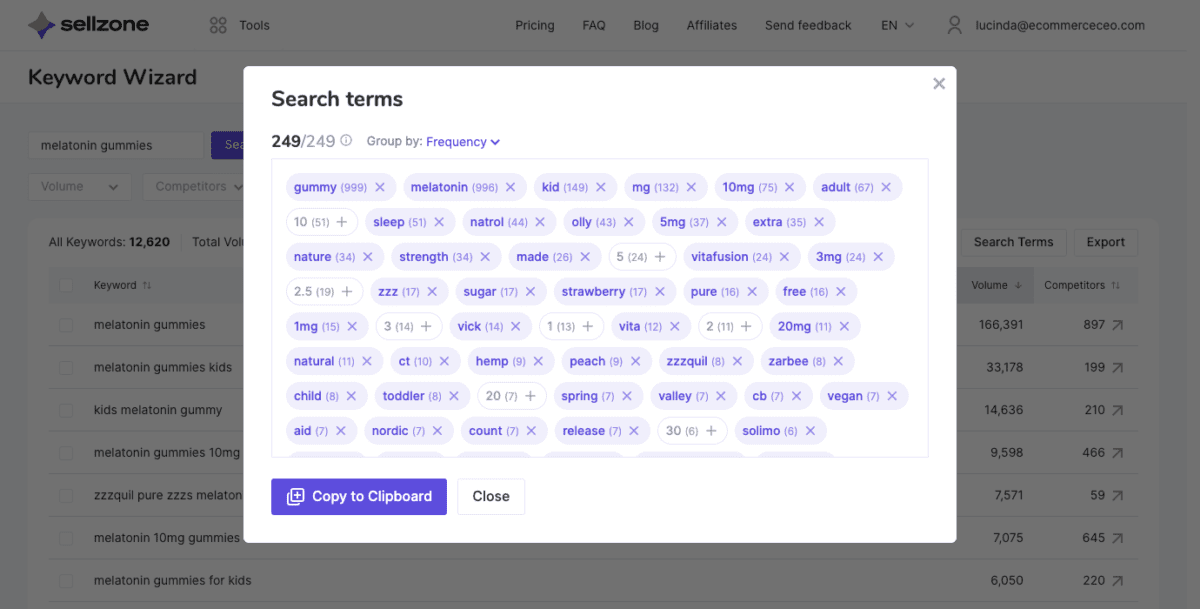Remove the 'adult' tag
The width and height of the screenshot is (1200, 609).
[x=886, y=187]
